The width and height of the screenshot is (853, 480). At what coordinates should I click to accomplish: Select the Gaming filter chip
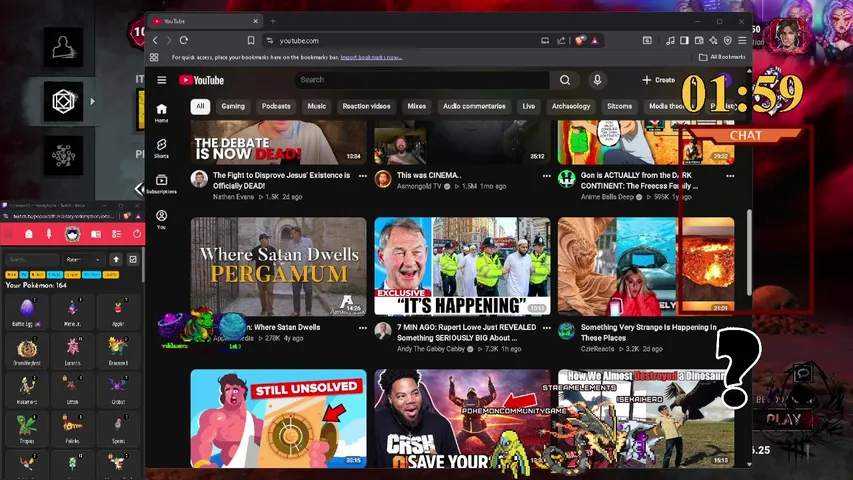click(233, 106)
